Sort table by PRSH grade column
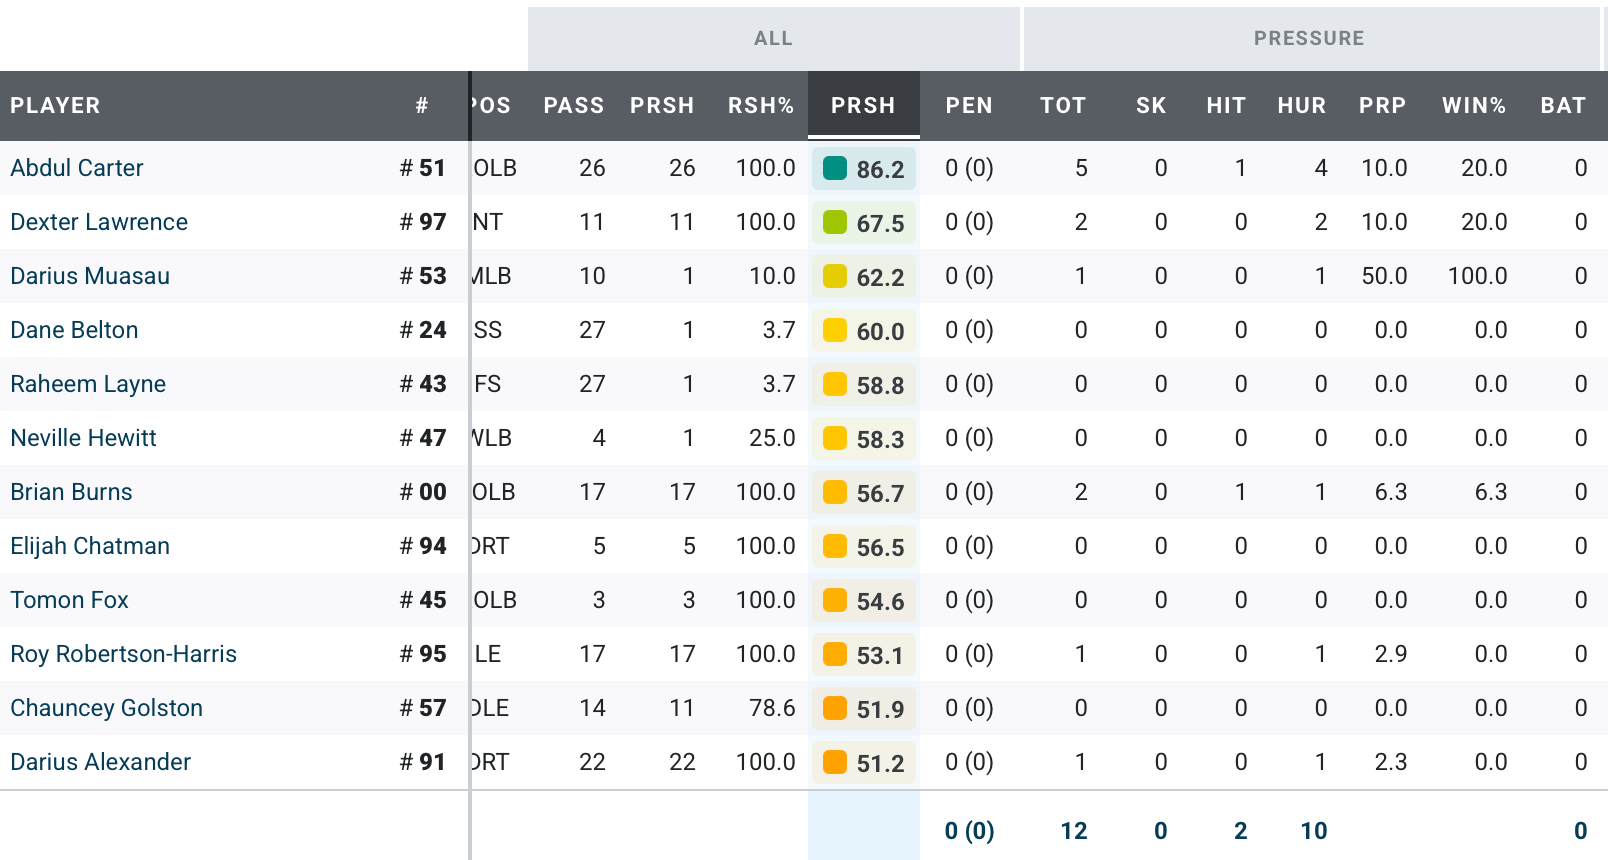 863,105
